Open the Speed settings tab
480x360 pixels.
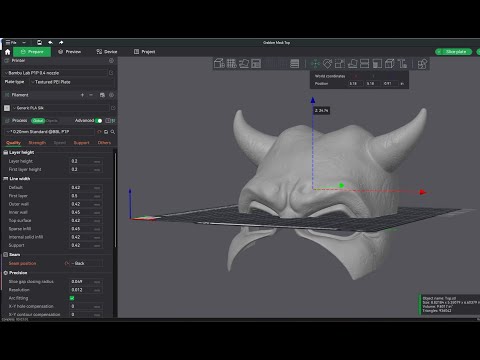click(x=60, y=143)
